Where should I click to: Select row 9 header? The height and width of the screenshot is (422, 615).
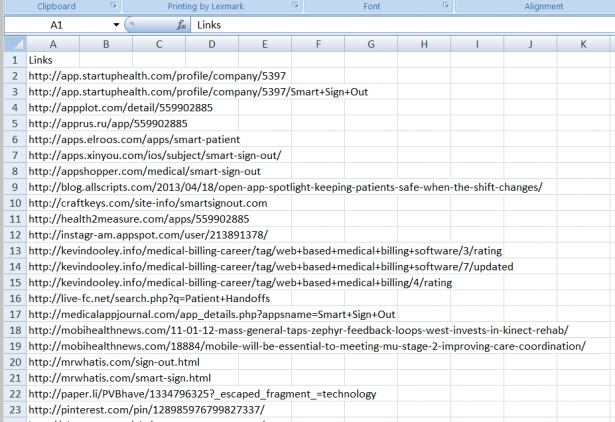pyautogui.click(x=13, y=187)
